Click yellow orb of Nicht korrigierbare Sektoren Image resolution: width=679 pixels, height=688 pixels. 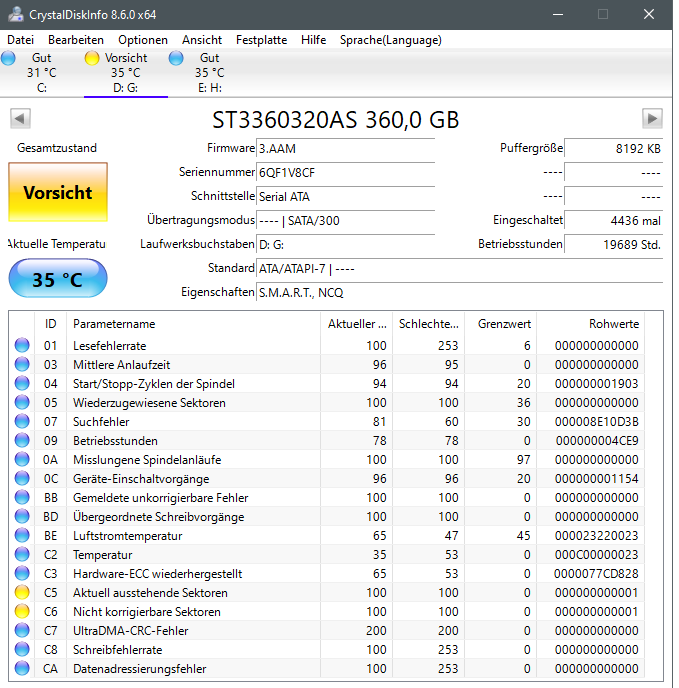[x=22, y=612]
